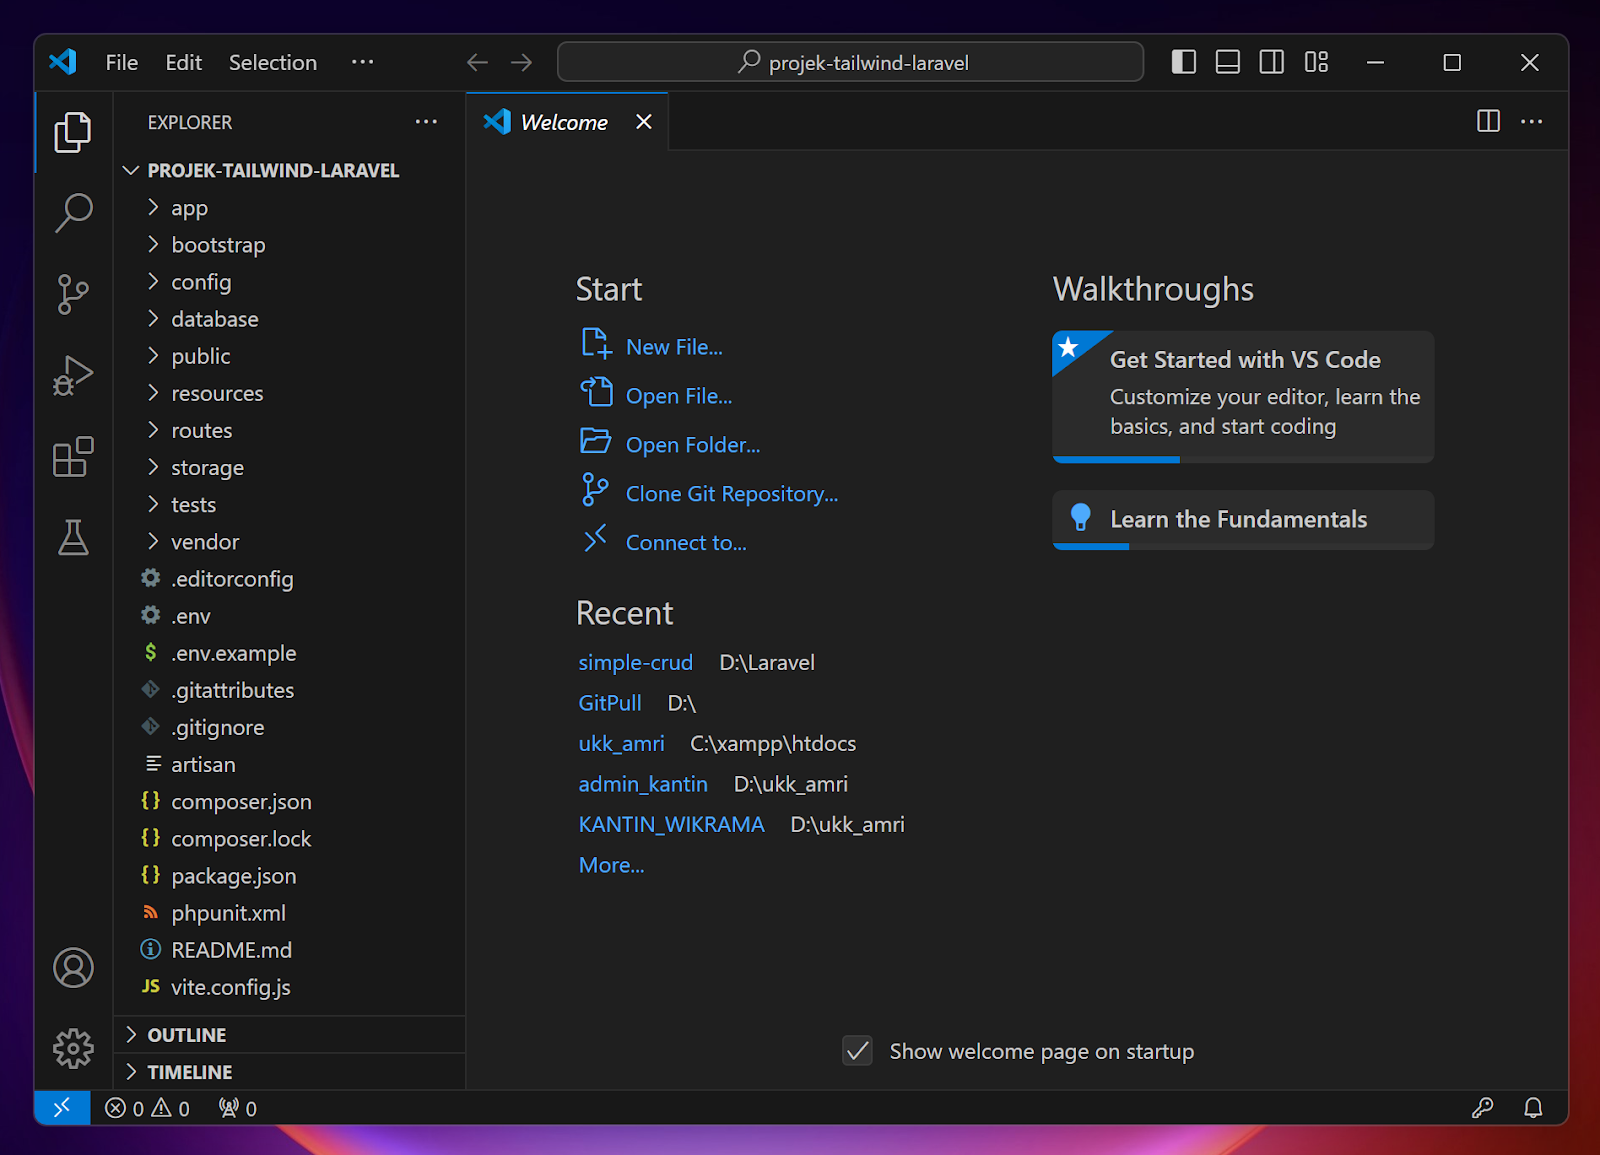Toggle the Primary Side Bar
This screenshot has height=1155, width=1600.
pyautogui.click(x=1184, y=62)
